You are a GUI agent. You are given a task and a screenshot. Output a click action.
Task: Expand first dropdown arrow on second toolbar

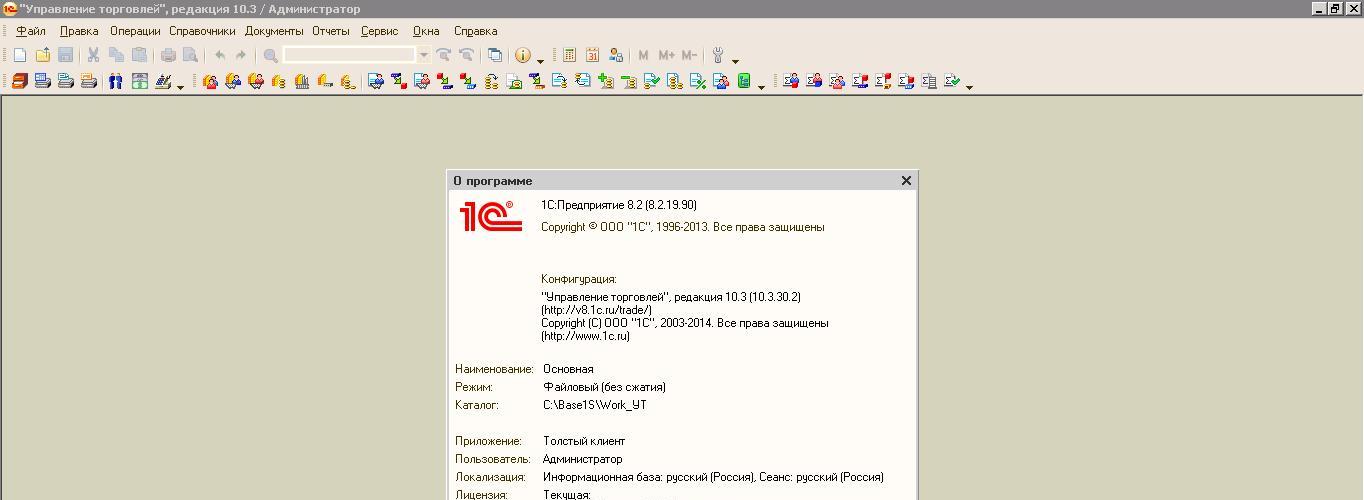(x=180, y=87)
